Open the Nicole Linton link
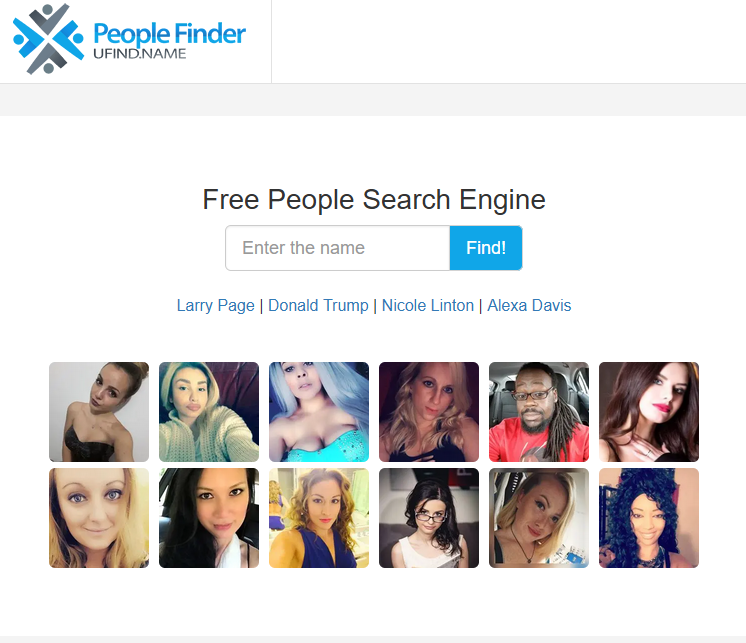This screenshot has height=643, width=746. [x=428, y=305]
